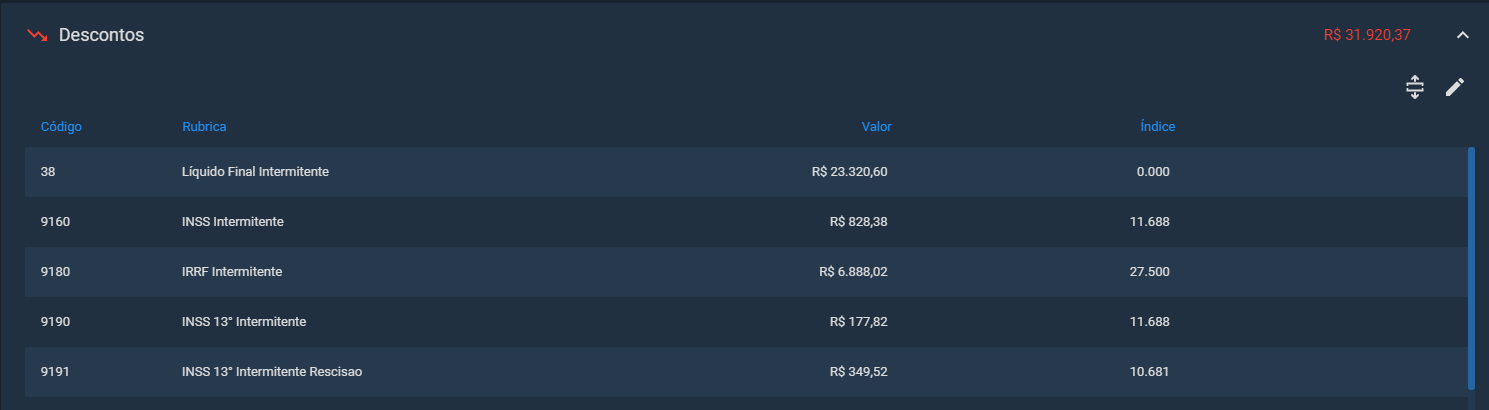Sort by the Código column header
1489x410 pixels.
click(61, 127)
